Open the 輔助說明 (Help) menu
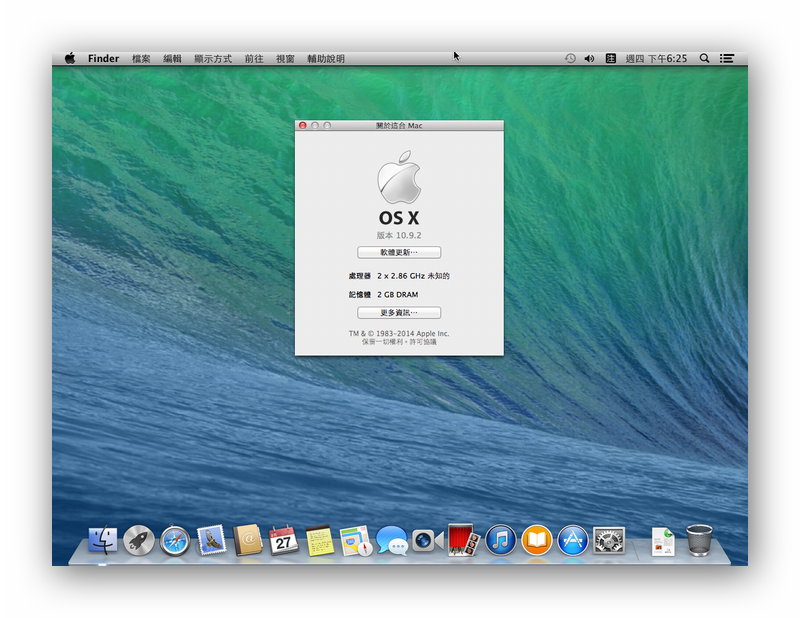This screenshot has width=800, height=618. (326, 59)
